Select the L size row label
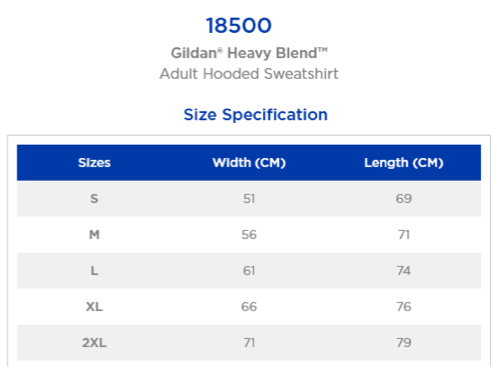 click(x=94, y=271)
